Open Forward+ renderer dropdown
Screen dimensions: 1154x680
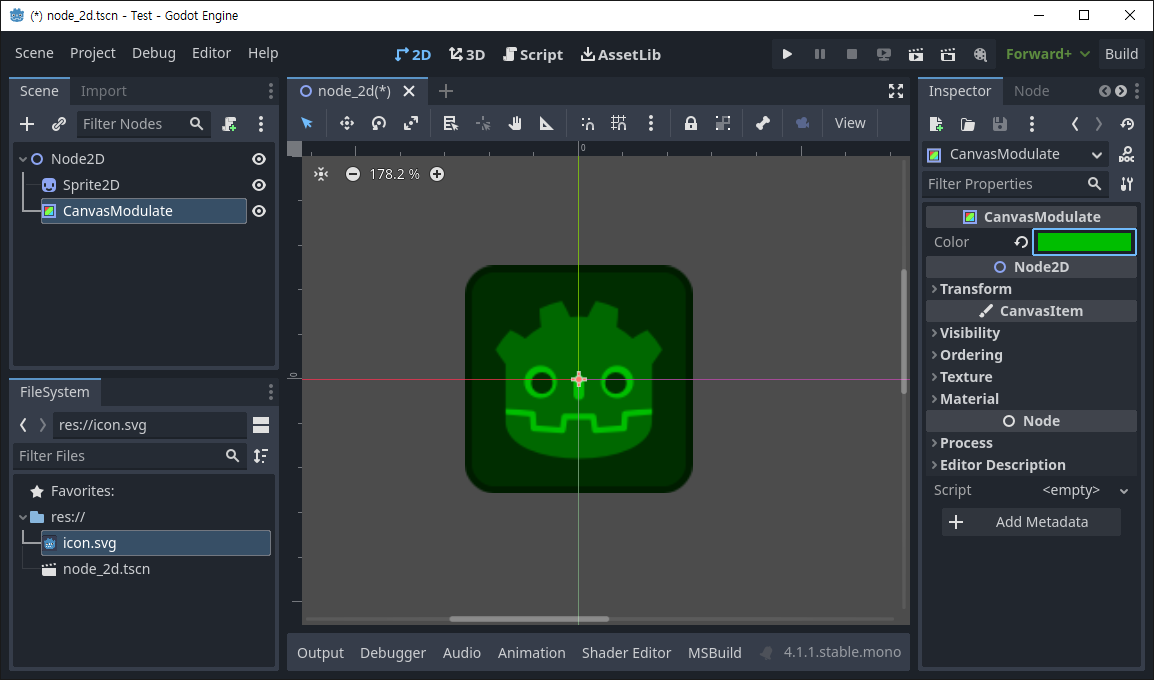tap(1047, 54)
